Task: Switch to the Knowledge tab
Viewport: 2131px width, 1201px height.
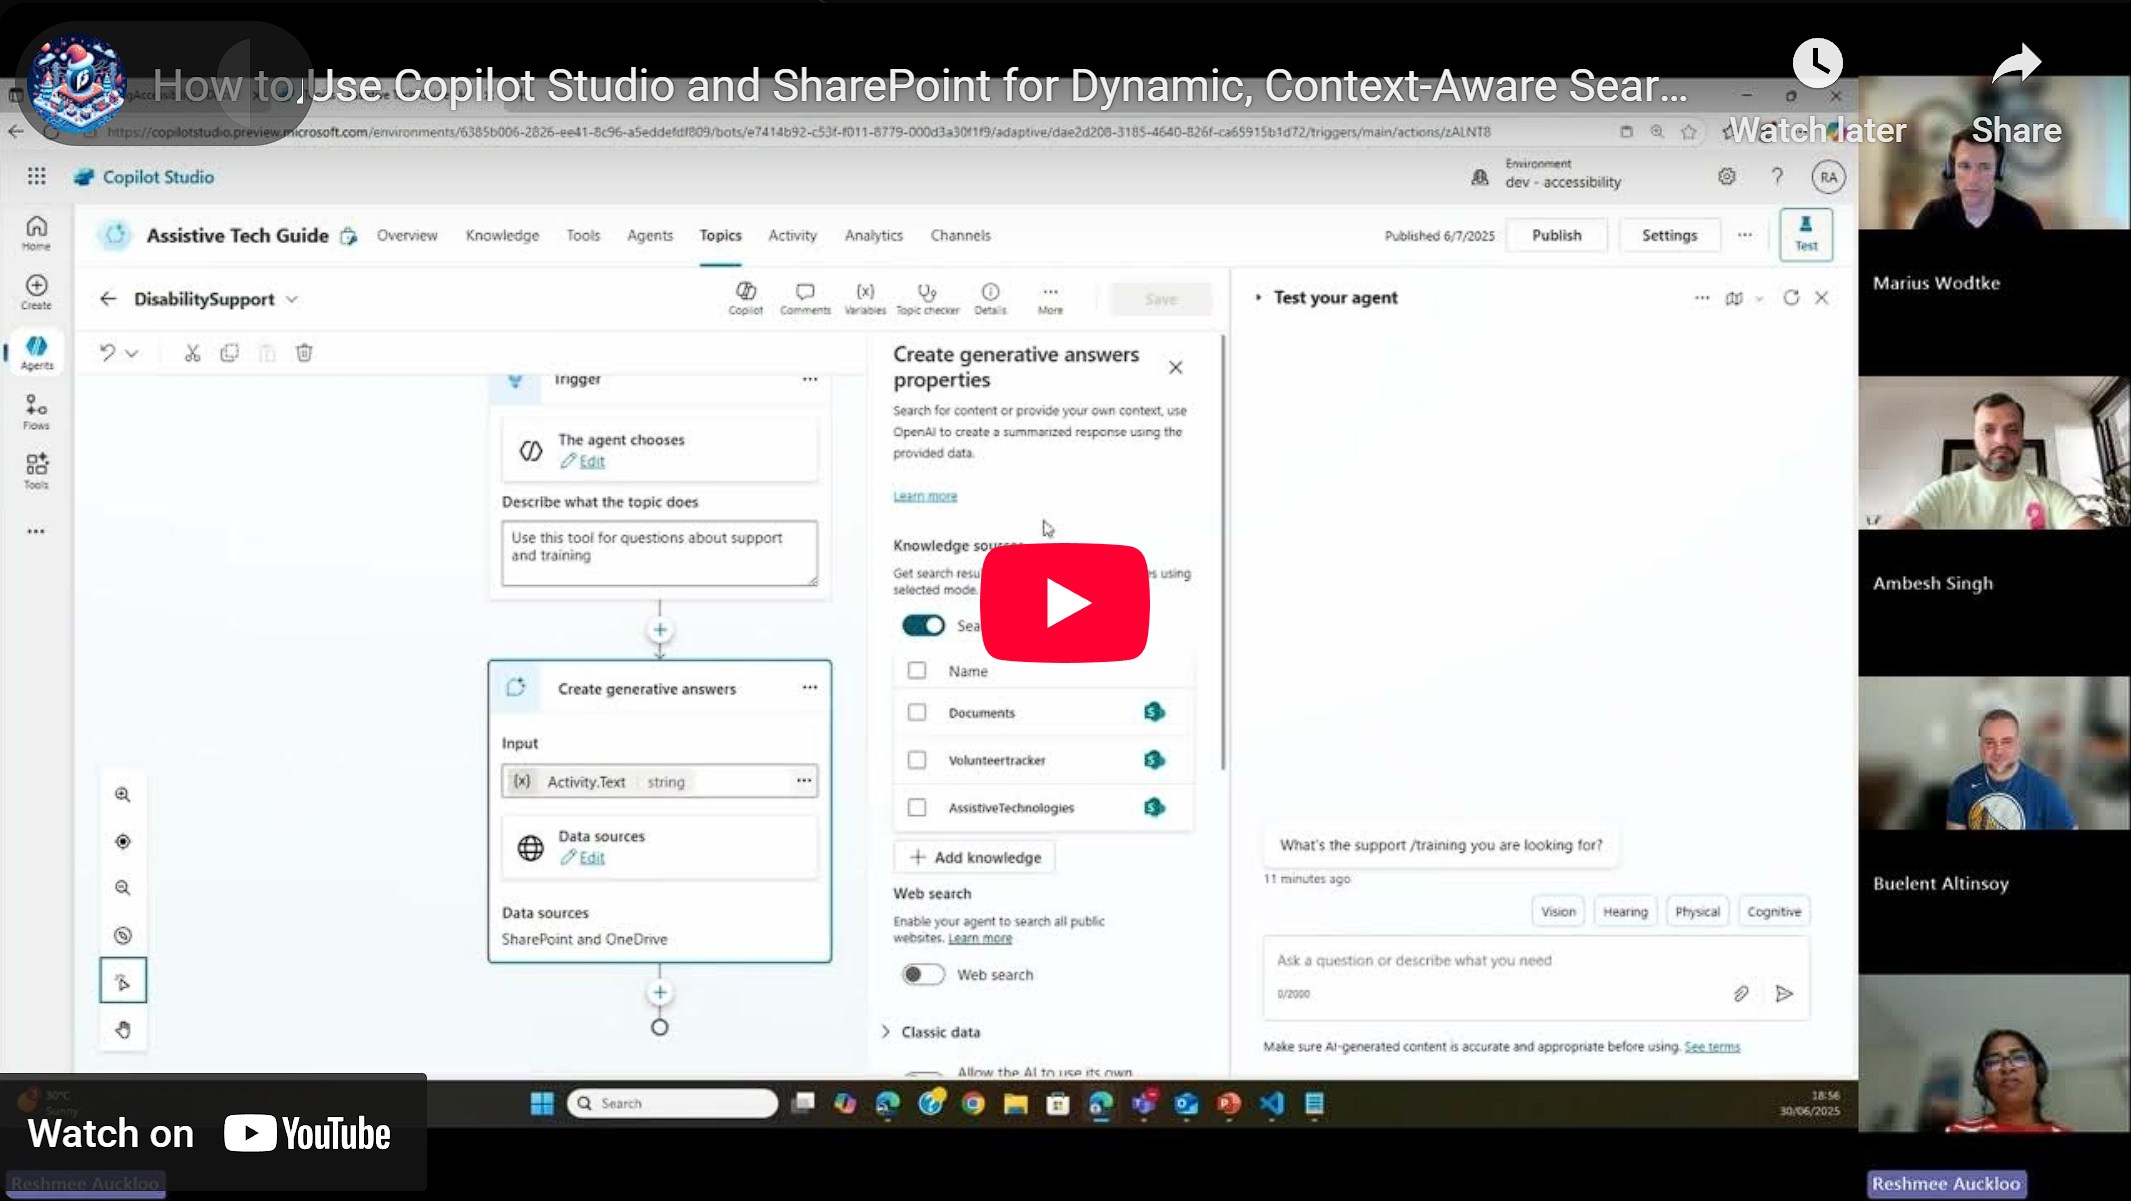Action: 502,236
